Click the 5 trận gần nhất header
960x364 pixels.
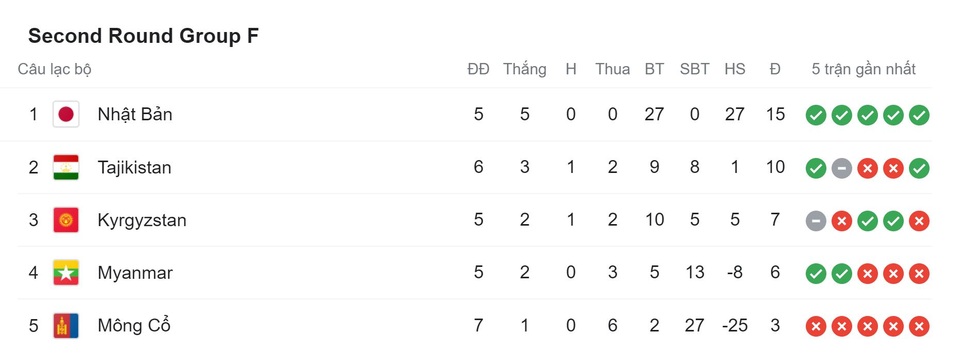click(863, 69)
